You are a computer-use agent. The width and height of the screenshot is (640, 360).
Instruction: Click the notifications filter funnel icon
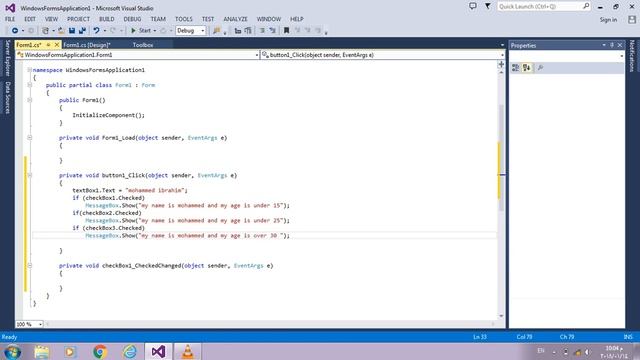(487, 6)
